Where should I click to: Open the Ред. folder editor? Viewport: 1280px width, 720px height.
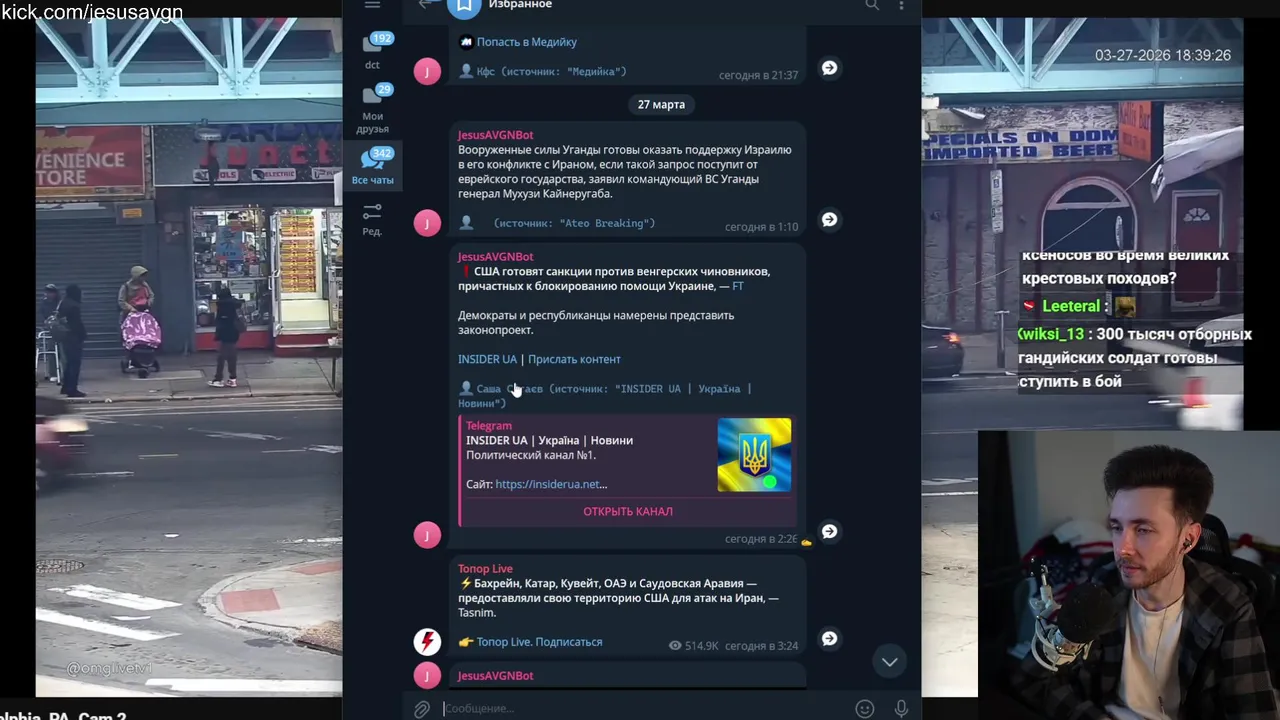click(x=372, y=219)
